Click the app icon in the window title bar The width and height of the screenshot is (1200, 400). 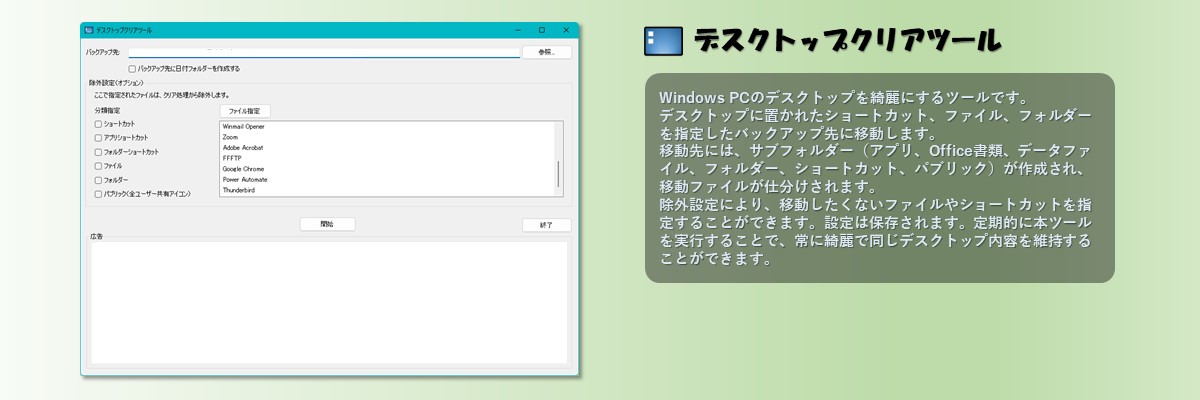(89, 31)
